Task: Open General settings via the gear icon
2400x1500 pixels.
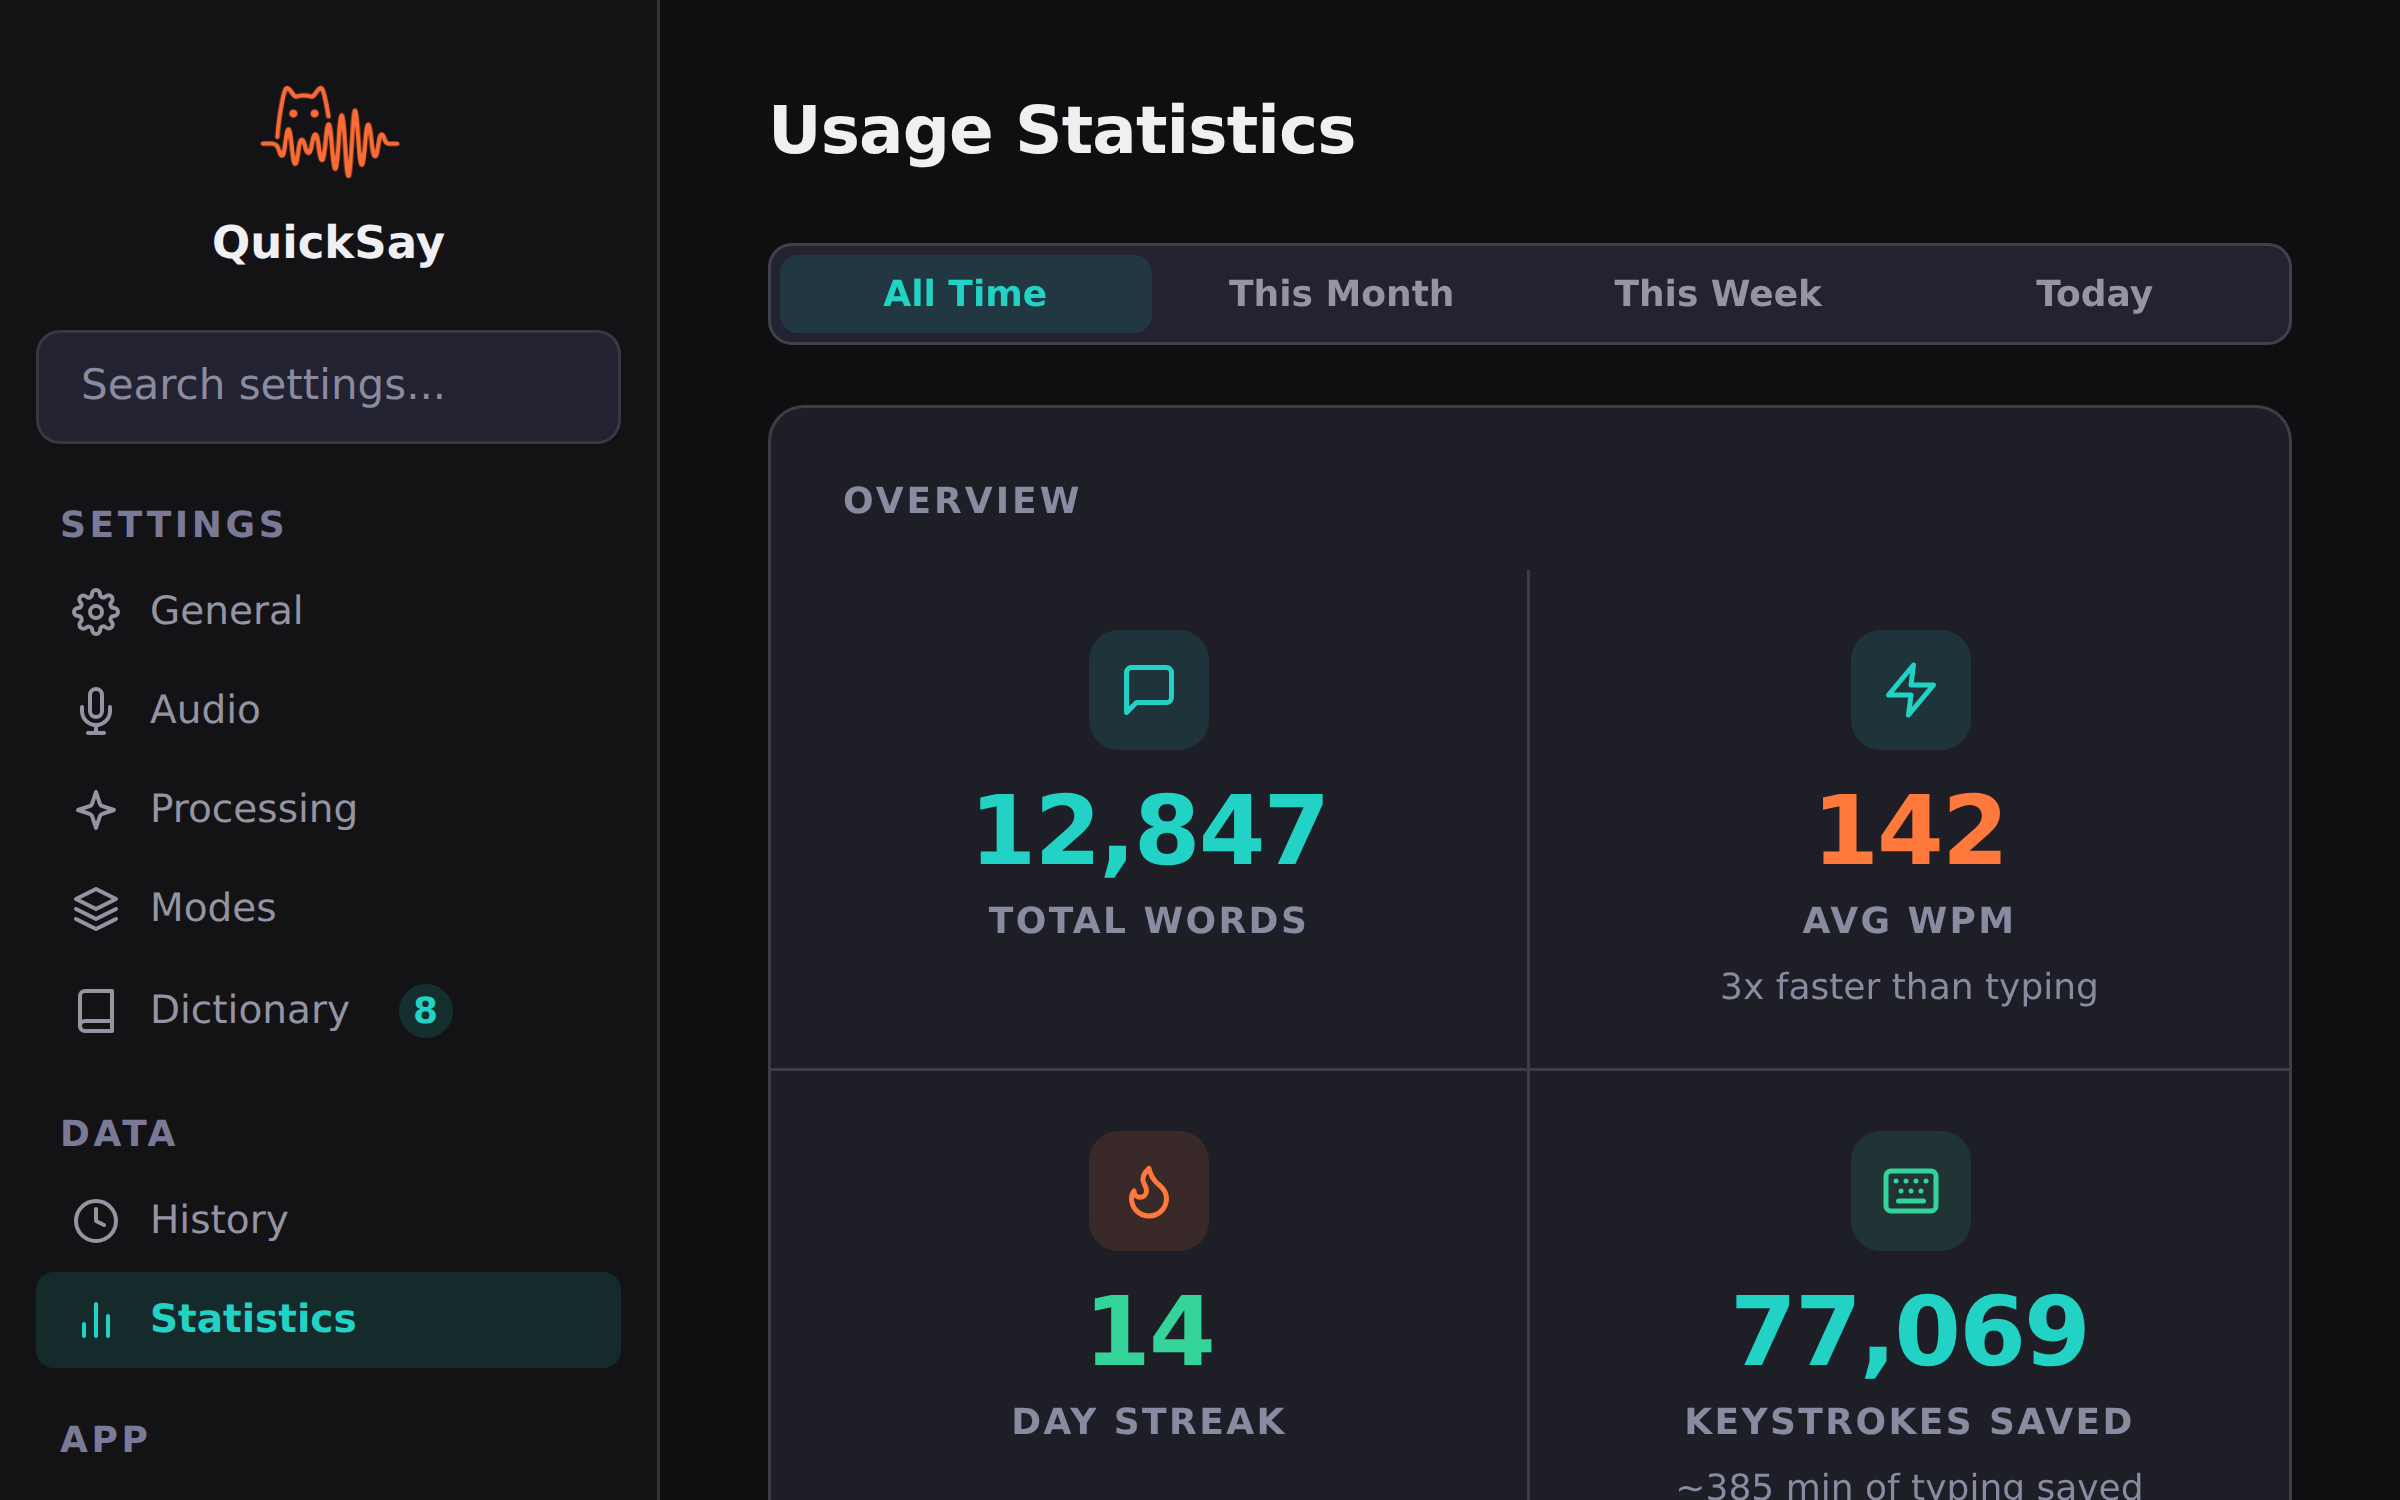Action: click(97, 612)
